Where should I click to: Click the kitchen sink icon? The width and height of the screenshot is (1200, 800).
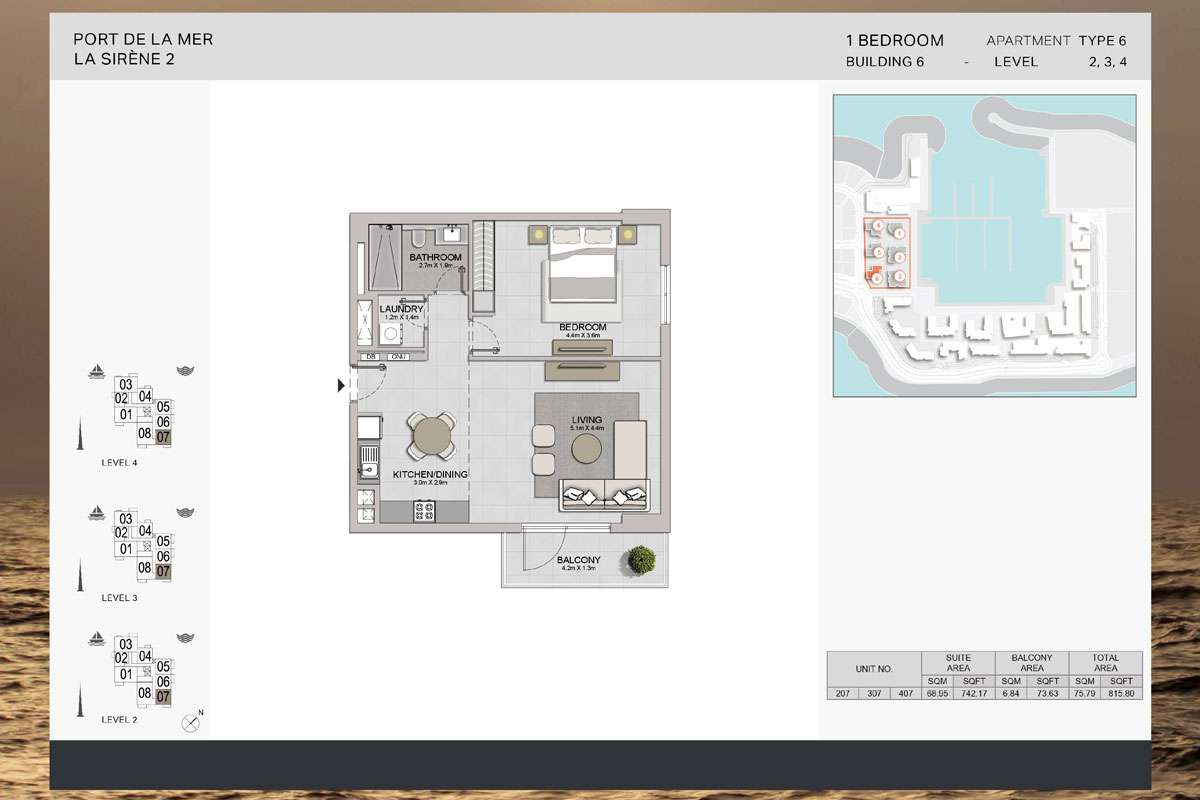pos(368,463)
